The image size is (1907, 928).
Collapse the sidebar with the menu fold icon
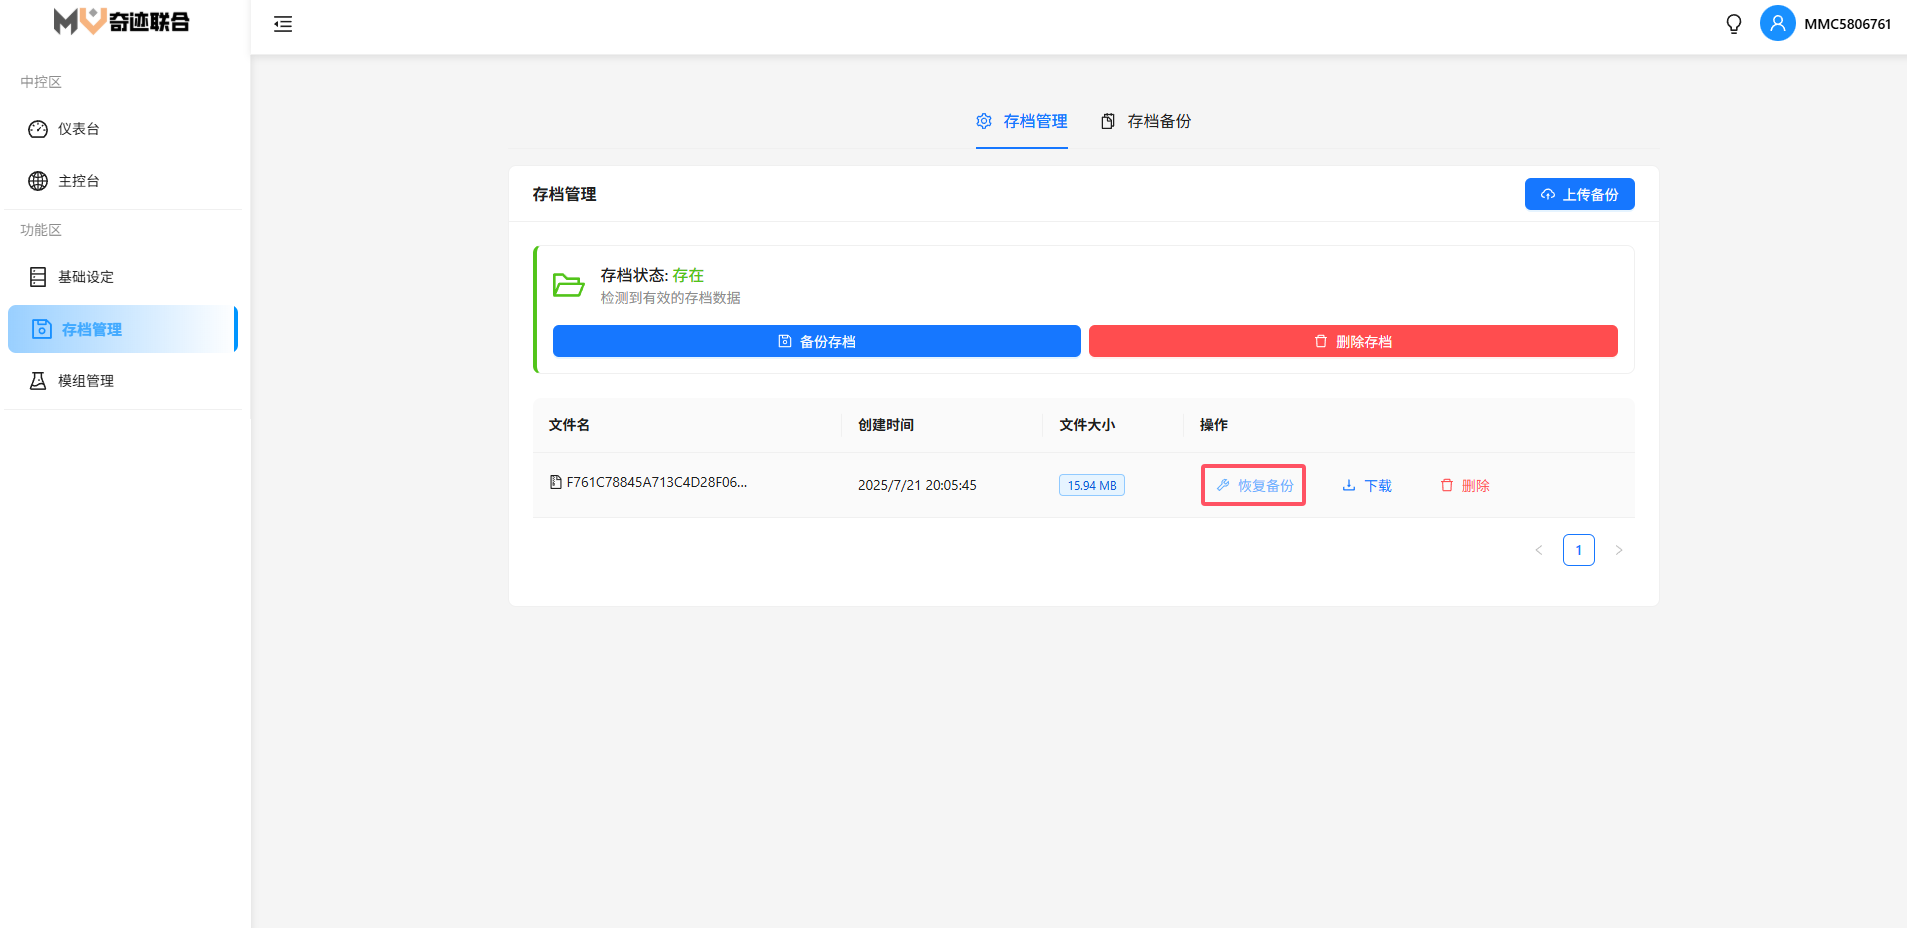tap(283, 24)
